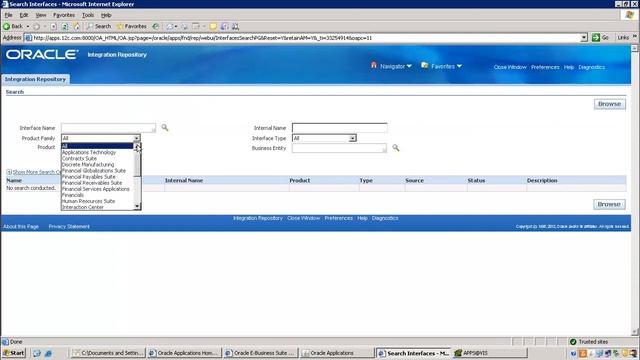640x360 pixels.
Task: Click the Name column header
Action: [x=14, y=180]
